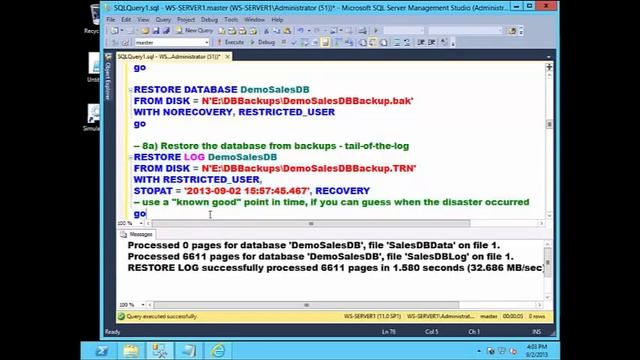
Task: Click the Increase Indent icon
Action: pos(431,42)
